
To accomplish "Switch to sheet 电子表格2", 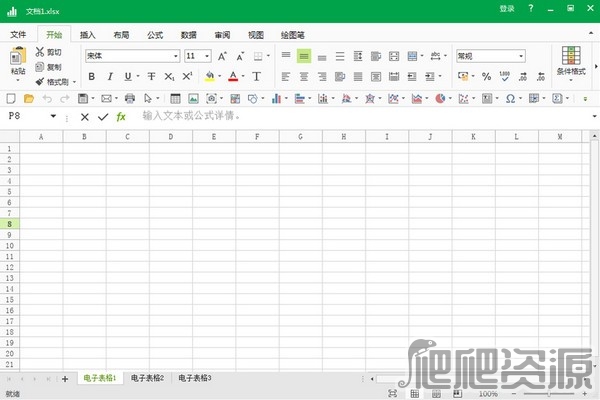I will click(x=147, y=378).
